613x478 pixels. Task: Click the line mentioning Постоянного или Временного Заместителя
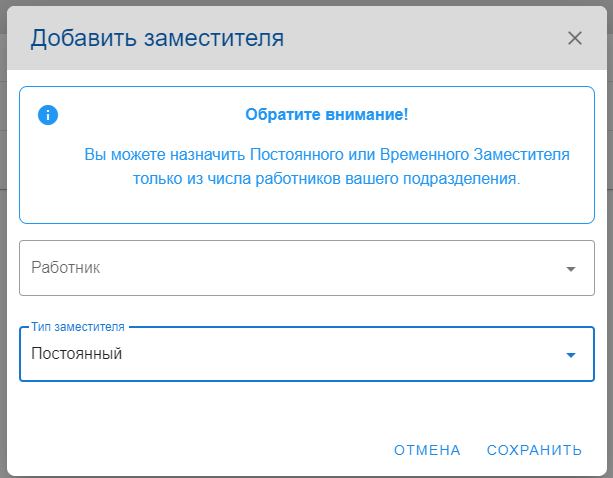tap(326, 156)
